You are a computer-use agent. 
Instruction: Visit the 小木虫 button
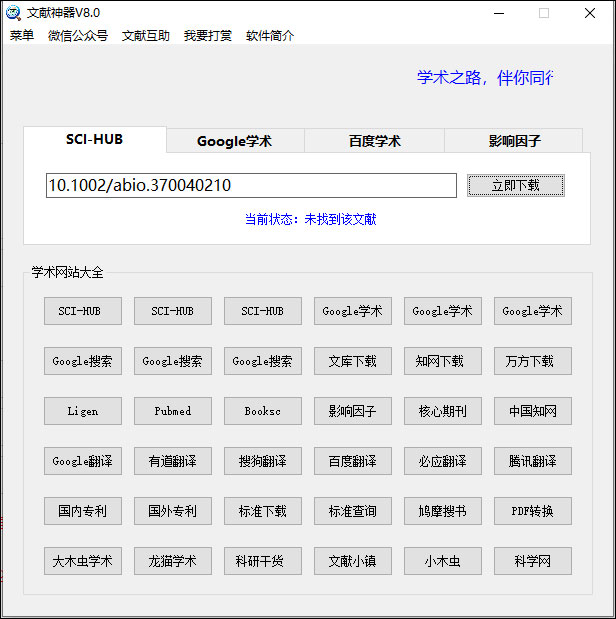click(x=443, y=561)
